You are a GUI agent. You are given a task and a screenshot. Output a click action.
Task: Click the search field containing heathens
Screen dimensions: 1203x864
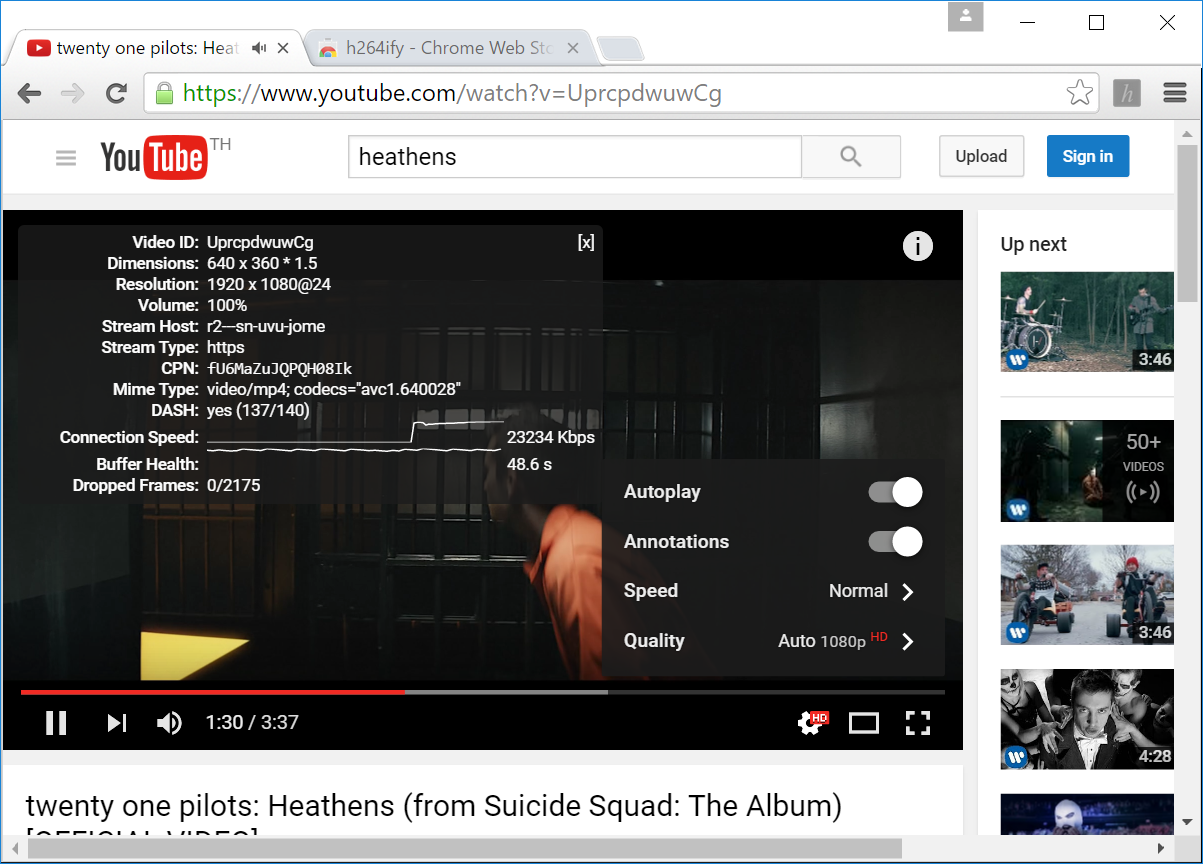pyautogui.click(x=575, y=157)
